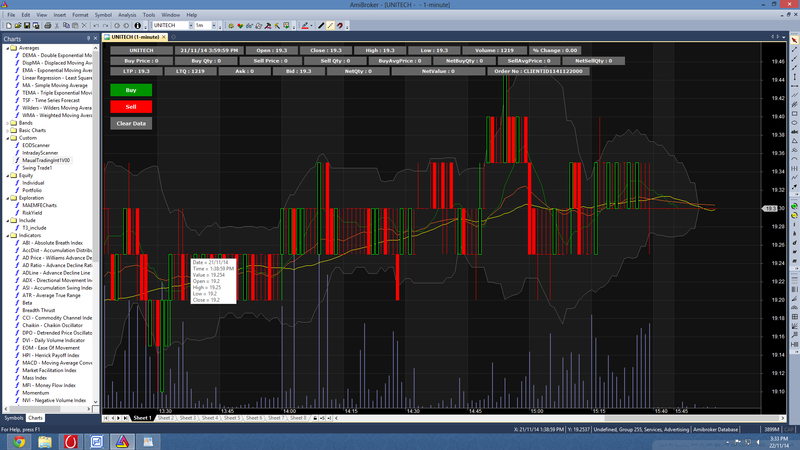Click AmiBroker icon in taskbar
Viewport: 800px width, 450px height.
point(122,442)
